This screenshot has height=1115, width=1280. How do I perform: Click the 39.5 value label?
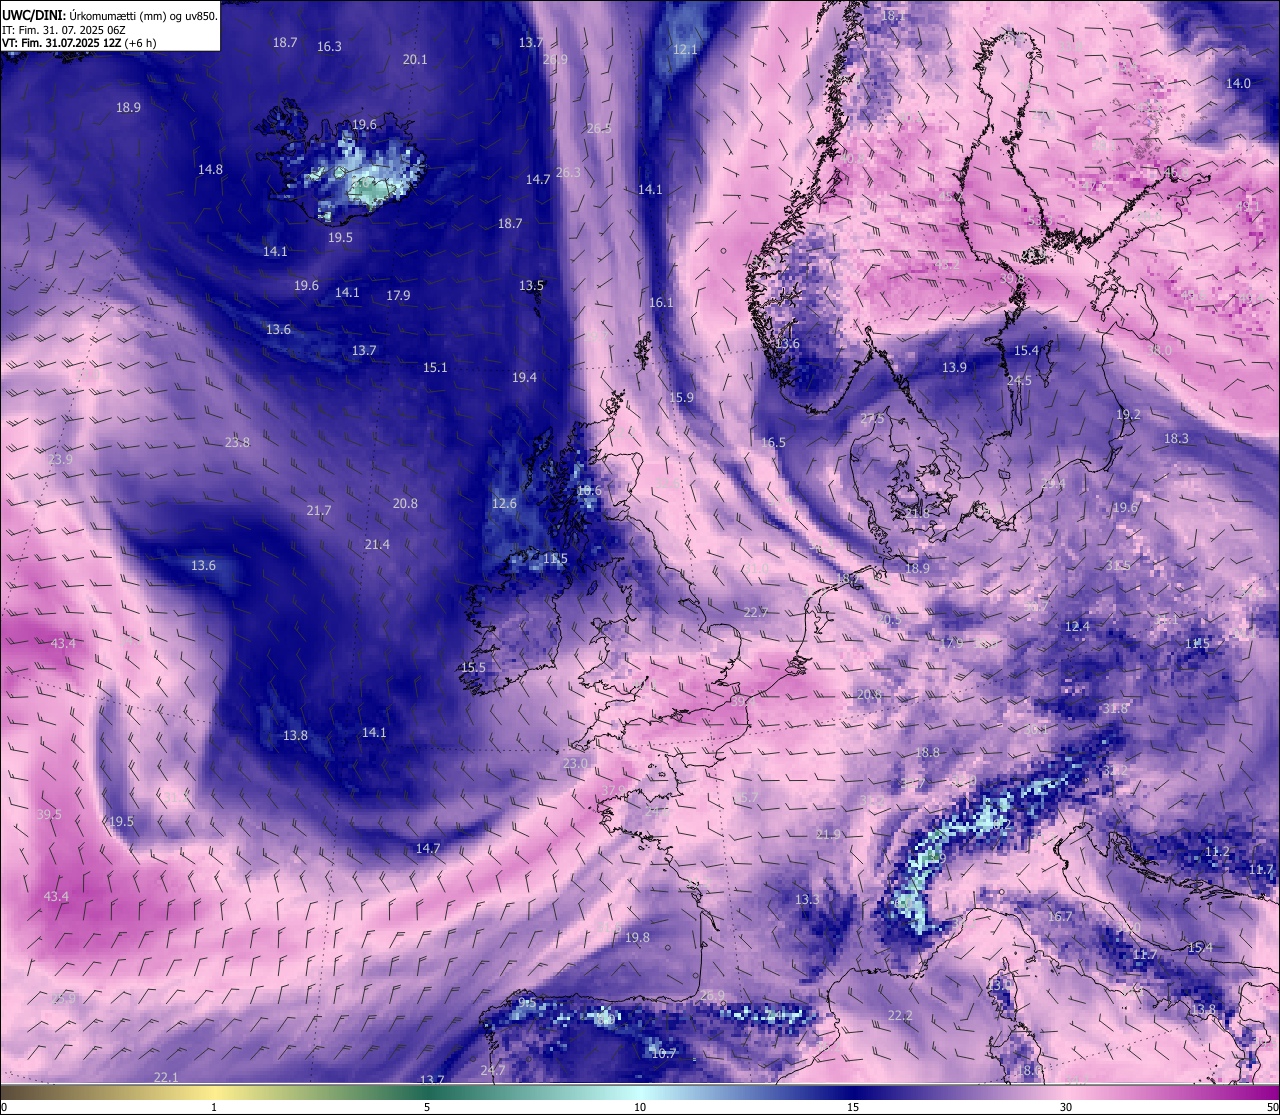(x=49, y=815)
